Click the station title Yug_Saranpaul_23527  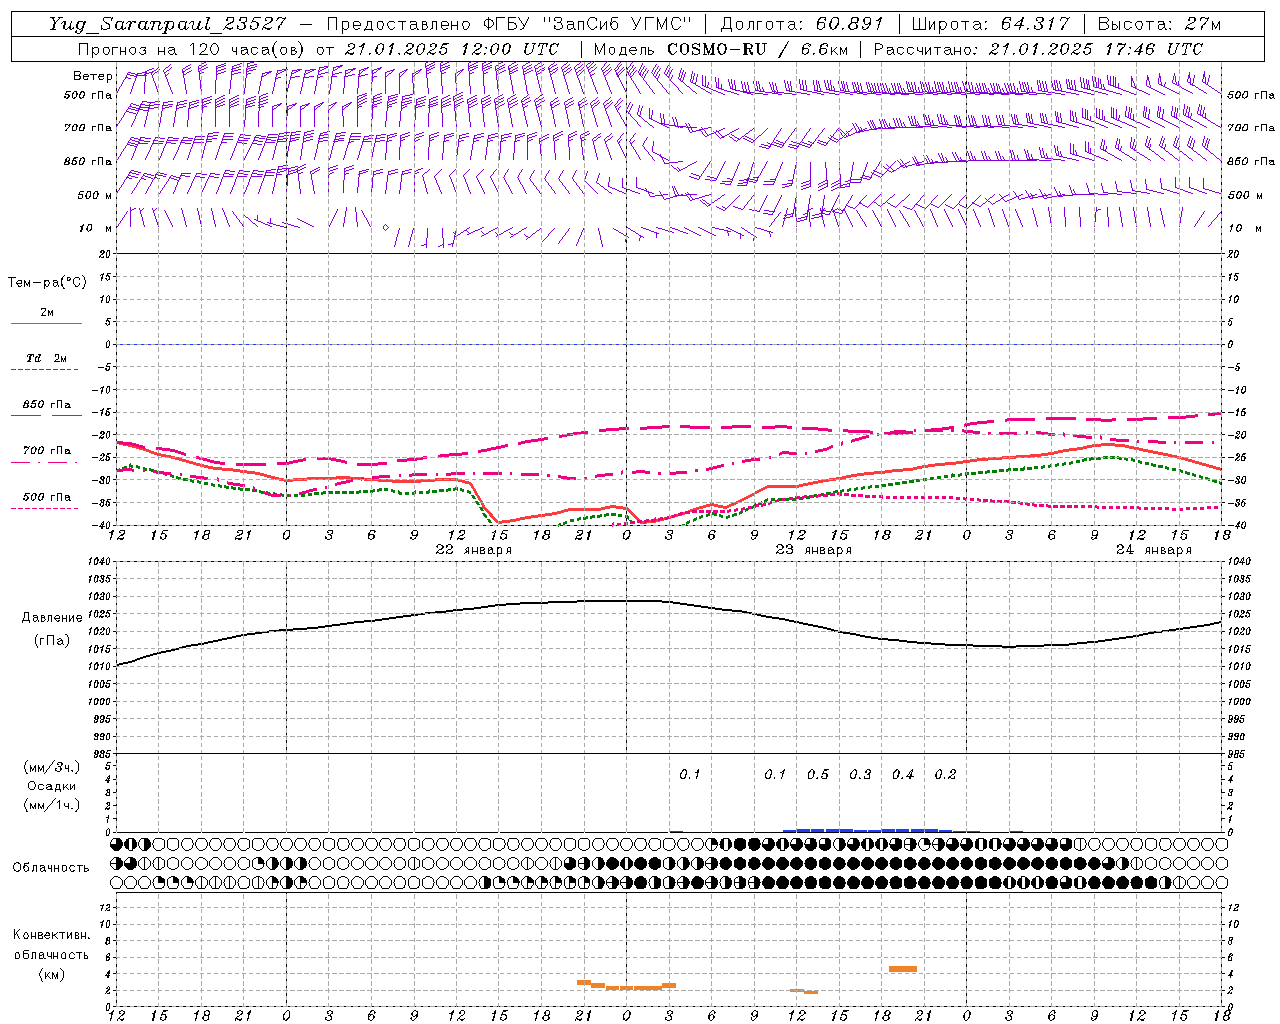(x=167, y=24)
